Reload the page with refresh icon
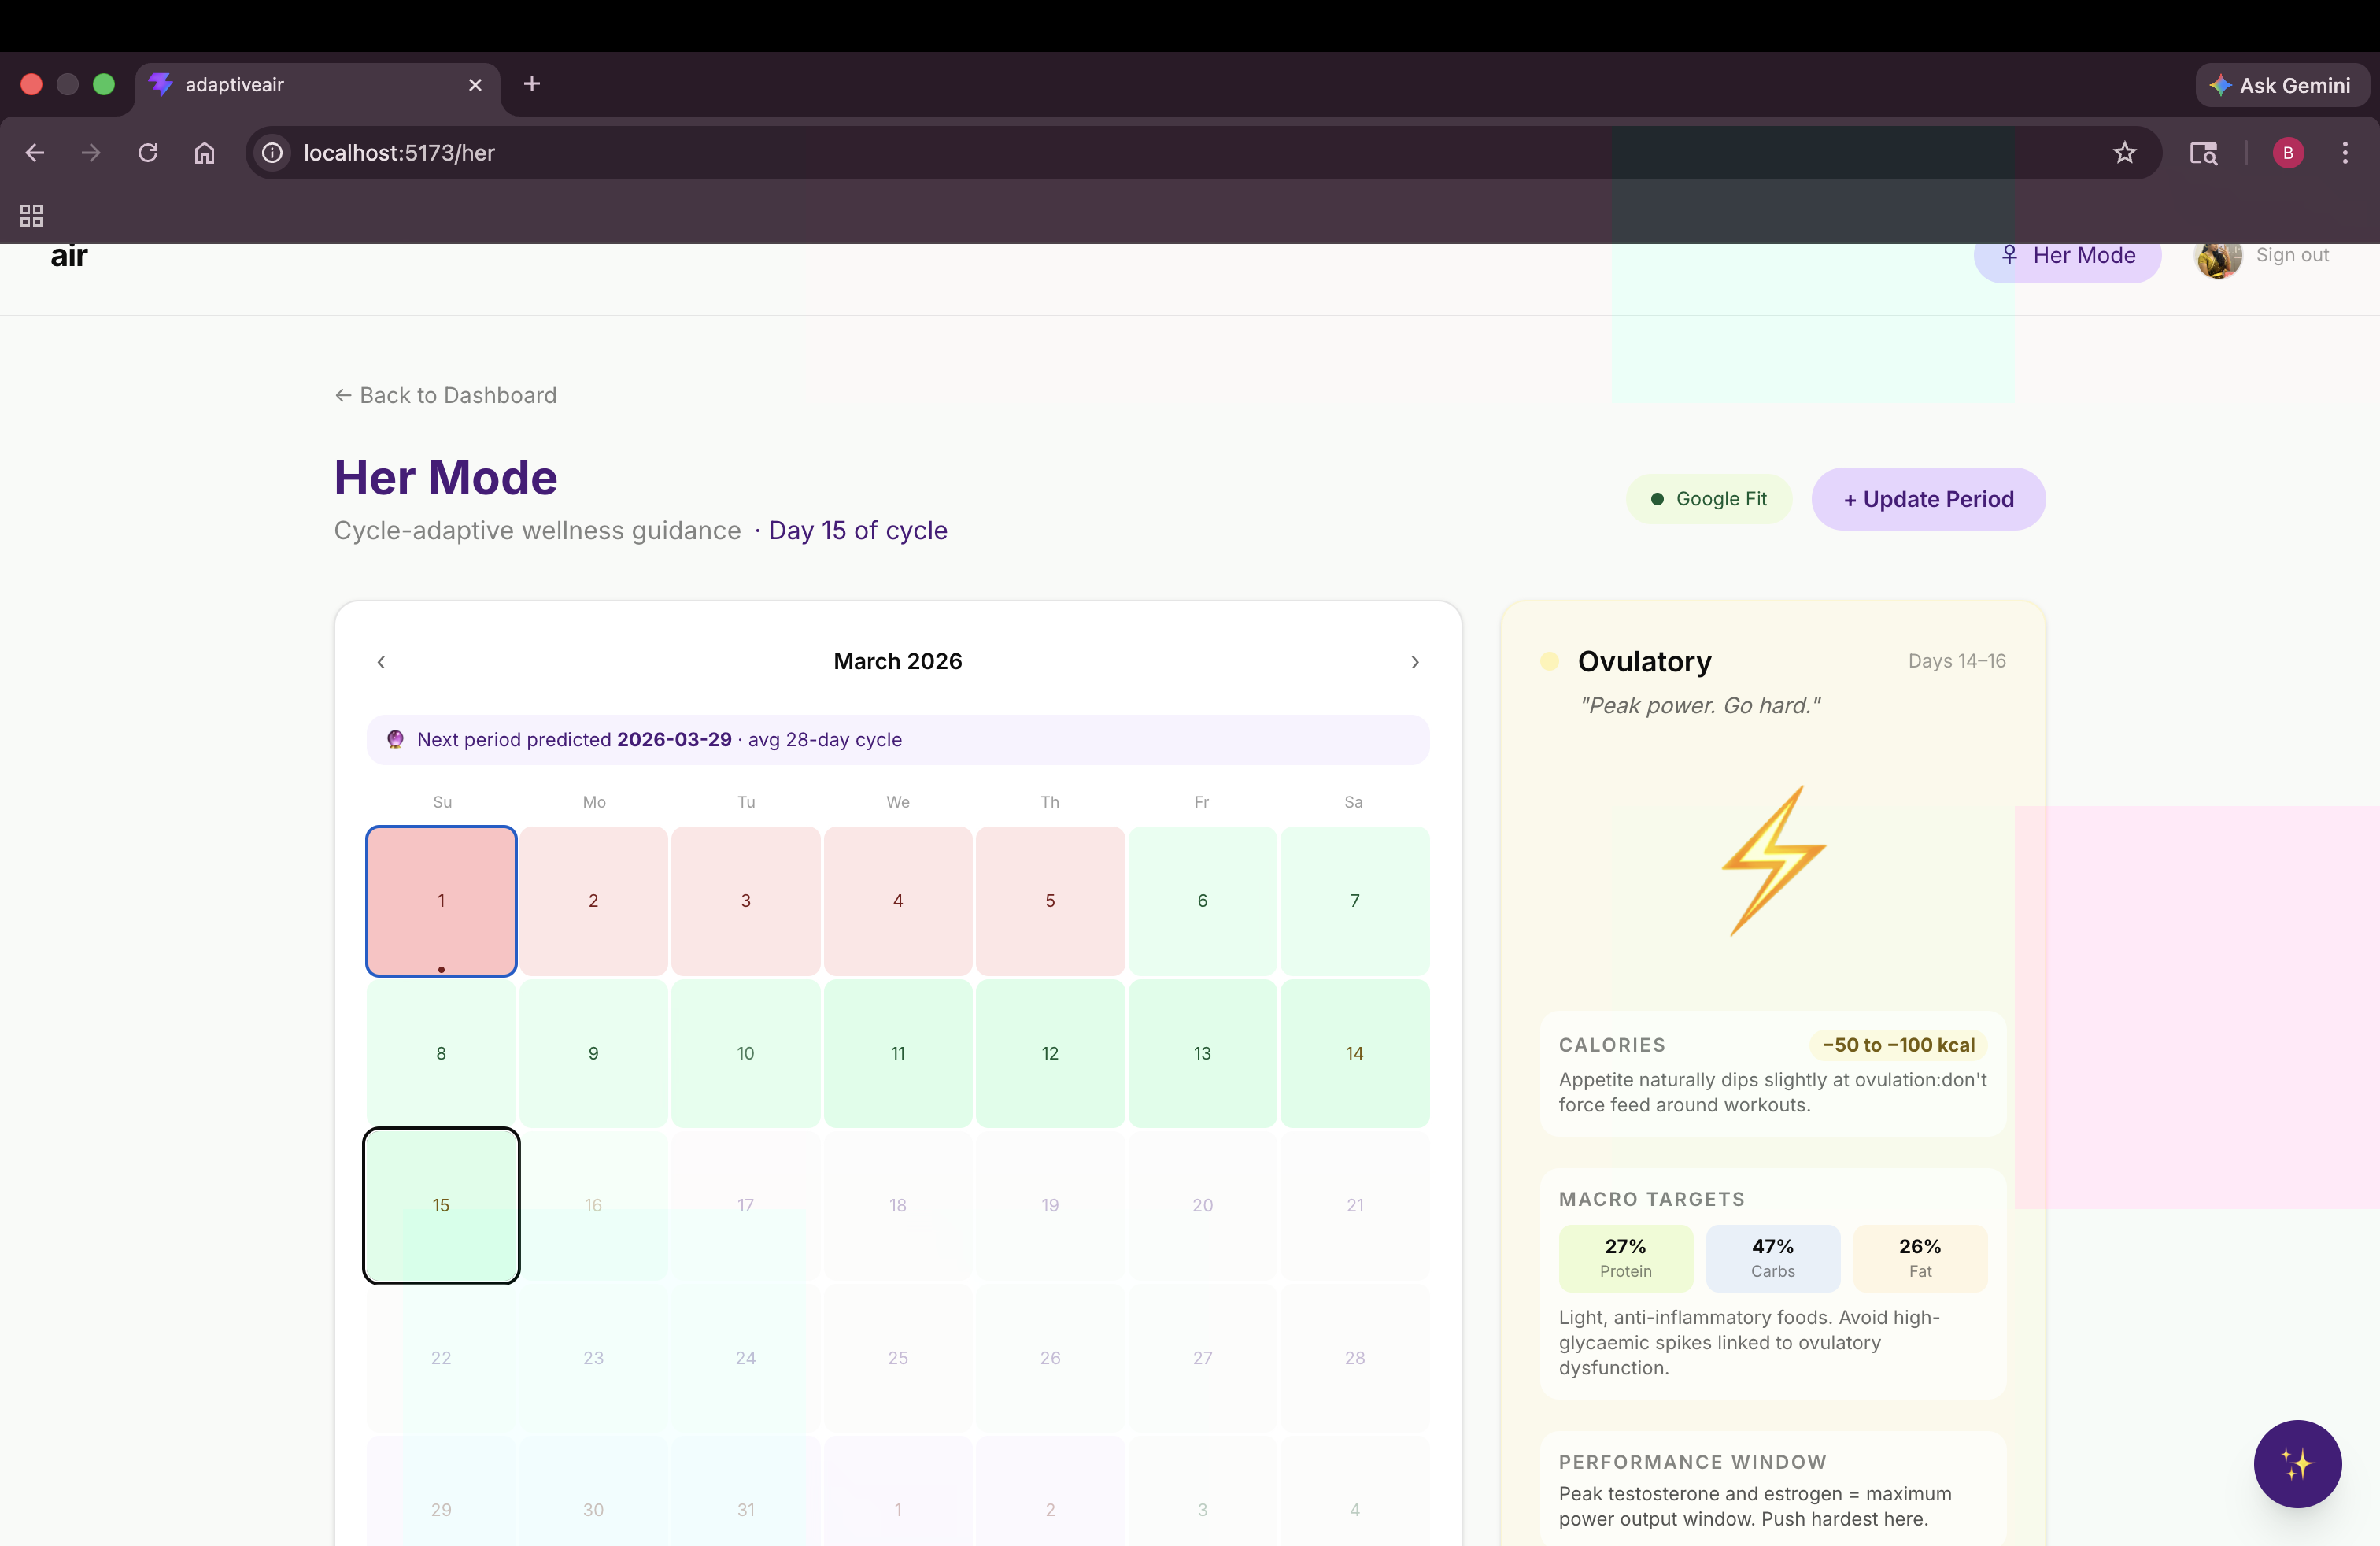This screenshot has width=2380, height=1546. tap(148, 153)
